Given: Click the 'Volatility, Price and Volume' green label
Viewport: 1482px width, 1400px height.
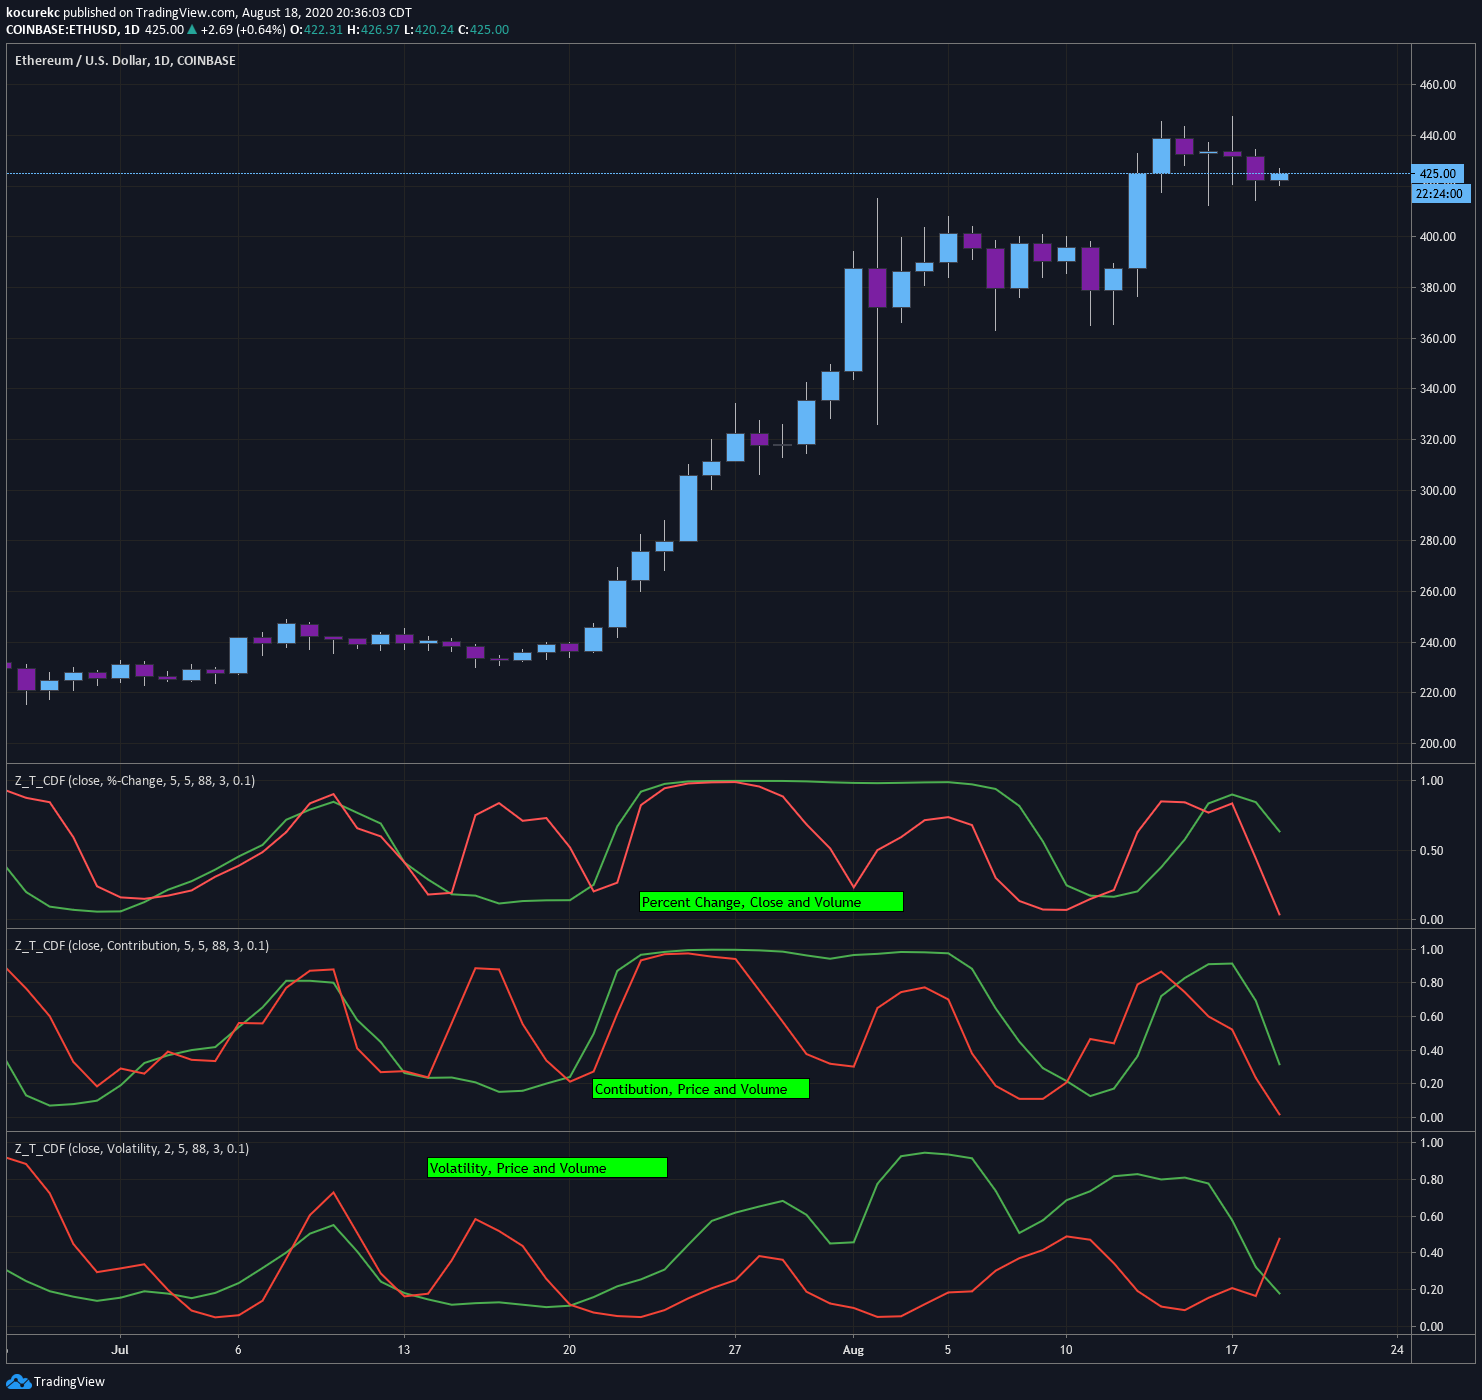Looking at the screenshot, I should pos(547,1168).
